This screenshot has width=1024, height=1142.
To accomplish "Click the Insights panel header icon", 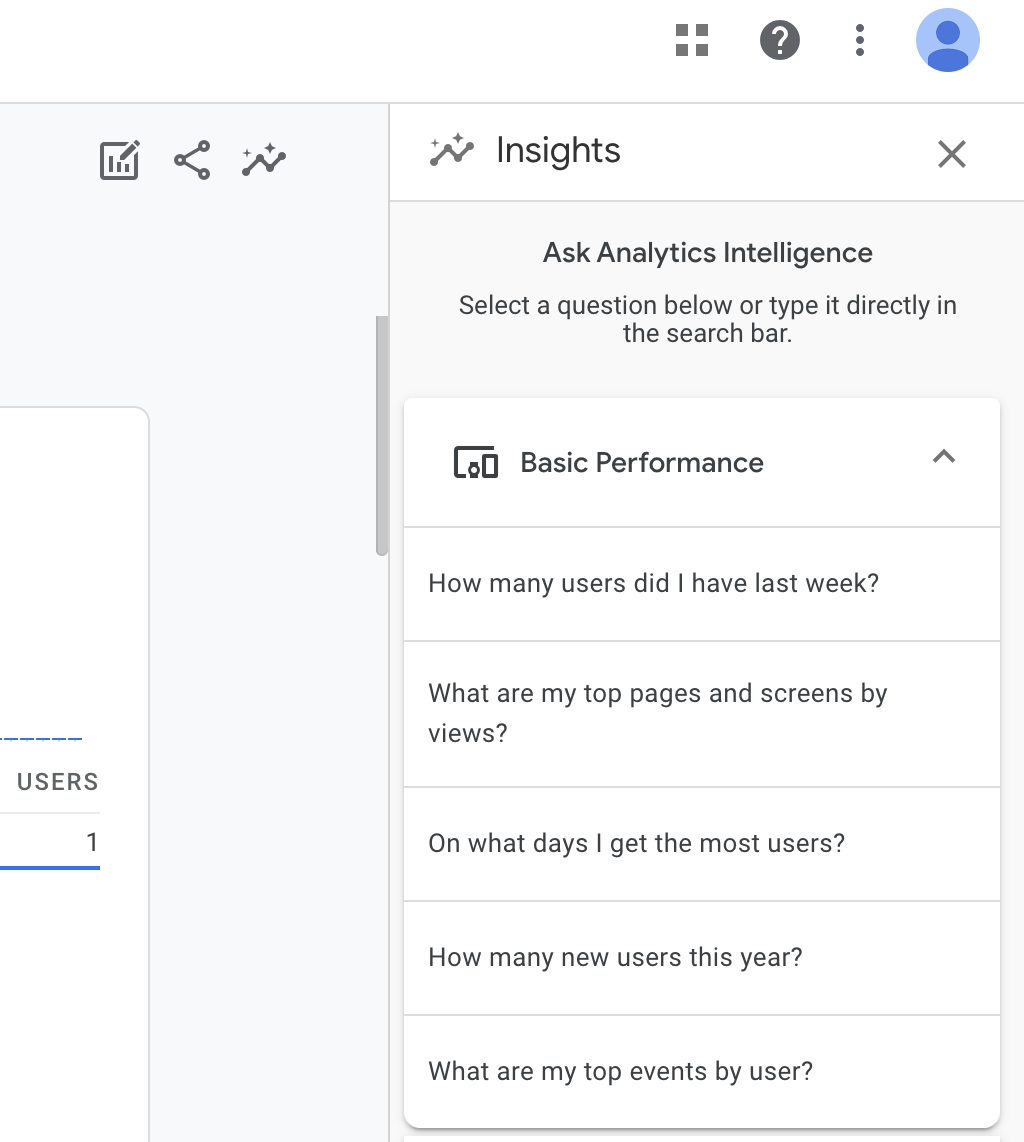I will coord(452,151).
